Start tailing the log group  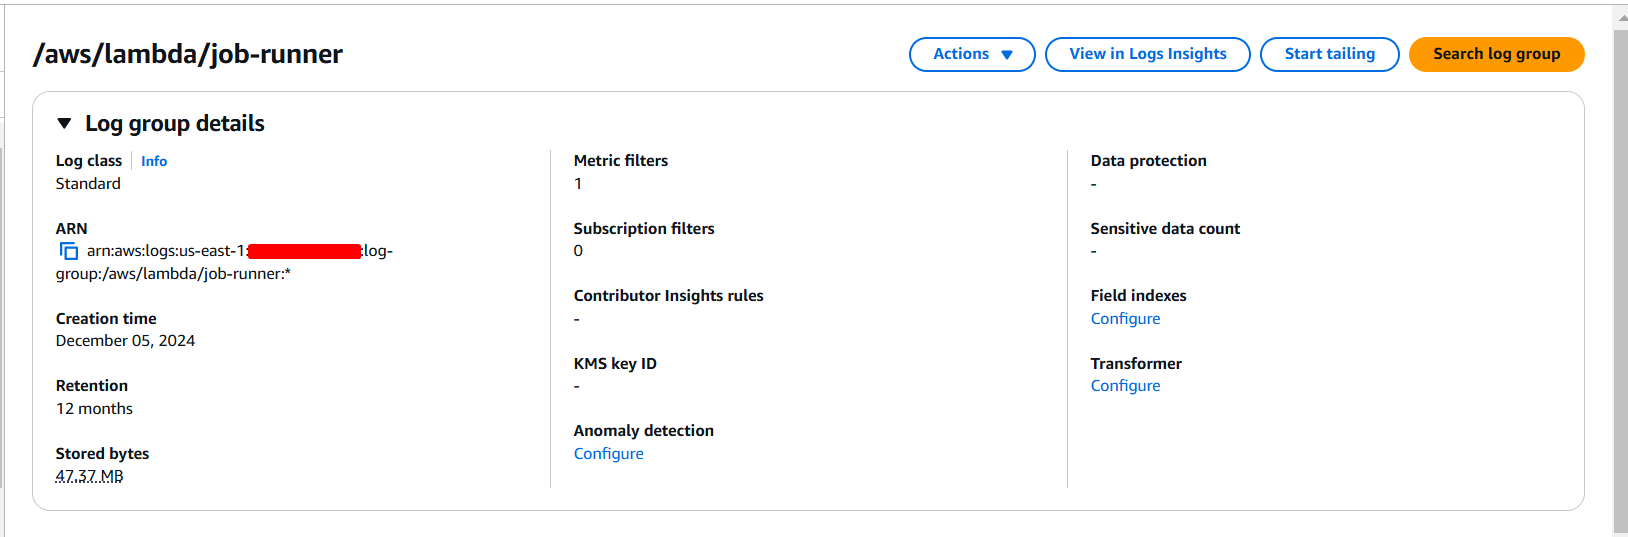pos(1329,54)
